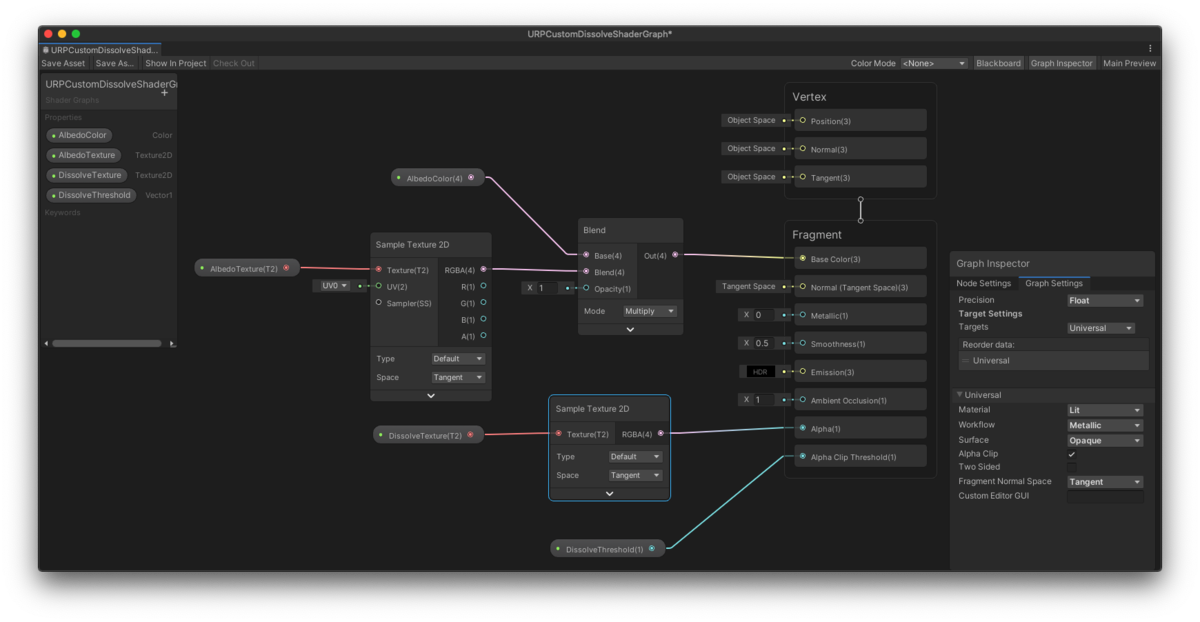Click B(1) output port of Sample Texture 2D
The height and width of the screenshot is (622, 1200).
tap(483, 319)
